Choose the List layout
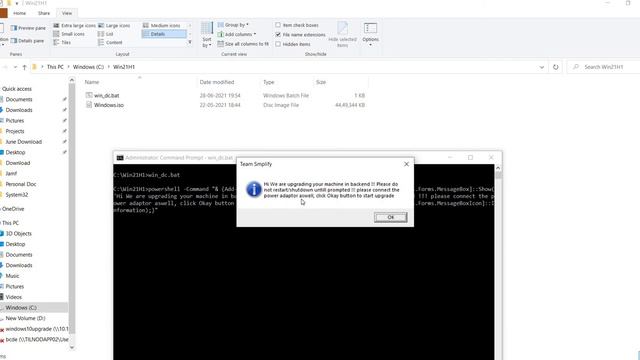 pyautogui.click(x=106, y=34)
